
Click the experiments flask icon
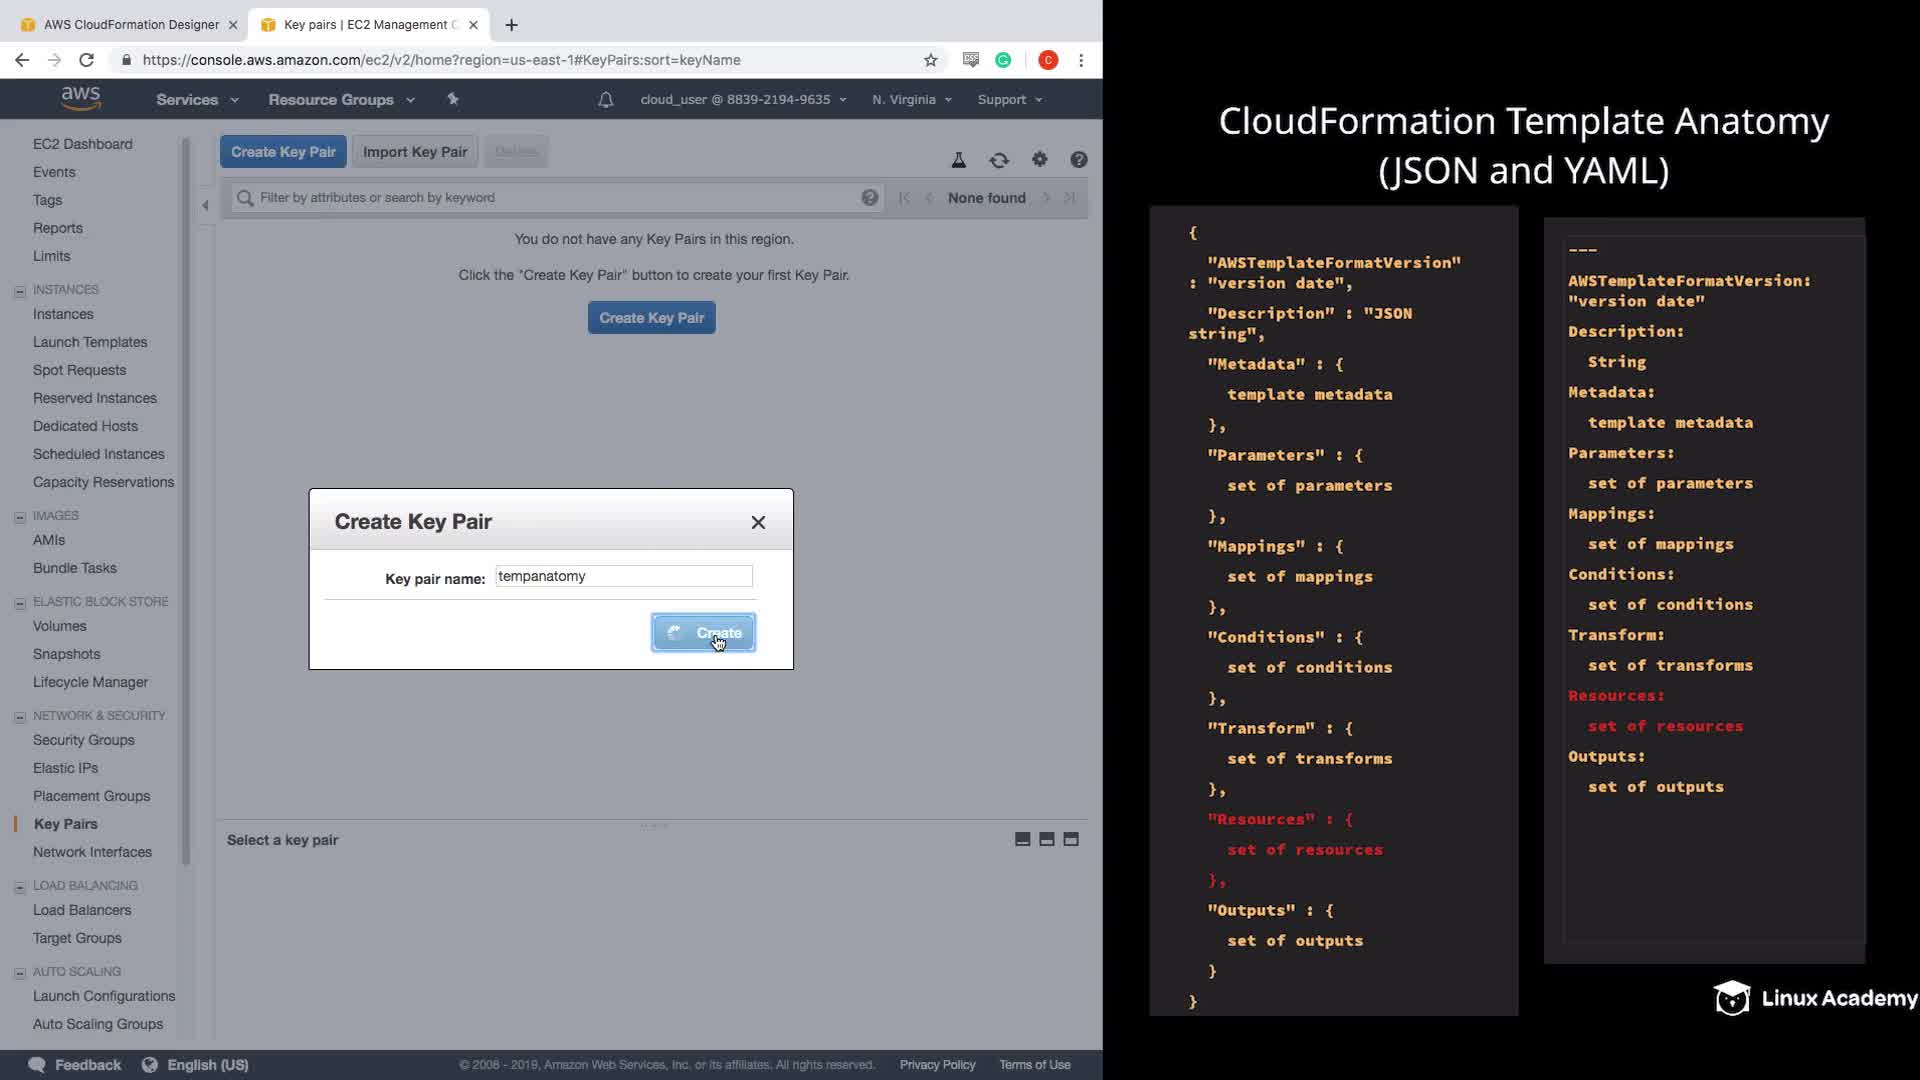(958, 160)
